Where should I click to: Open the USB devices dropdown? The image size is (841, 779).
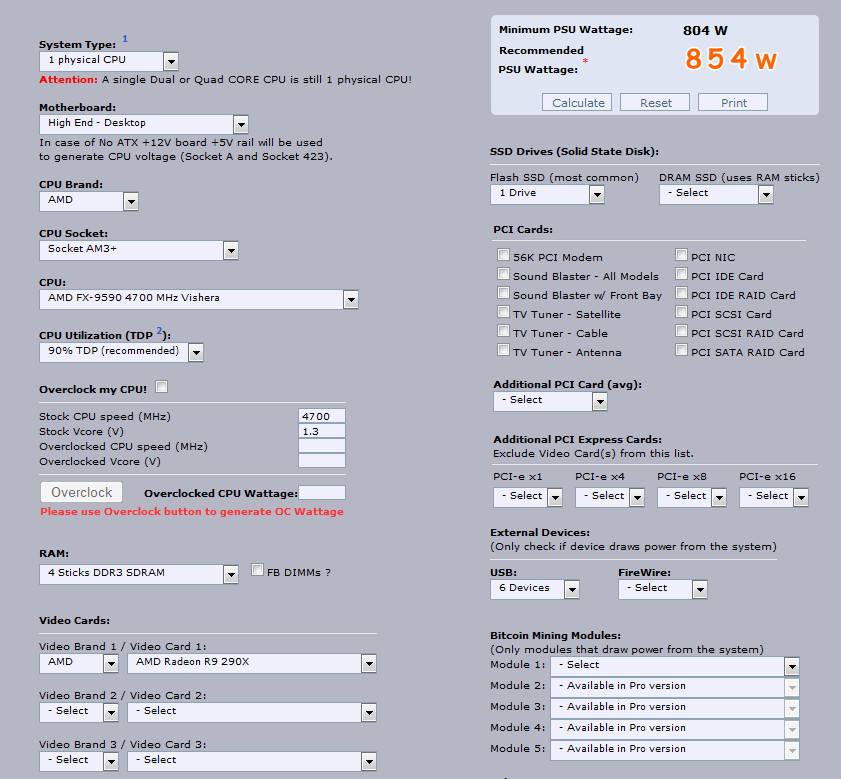[x=535, y=589]
